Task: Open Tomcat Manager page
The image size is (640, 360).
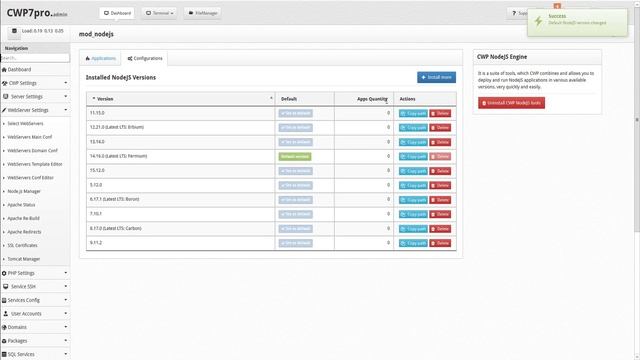Action: (24, 259)
